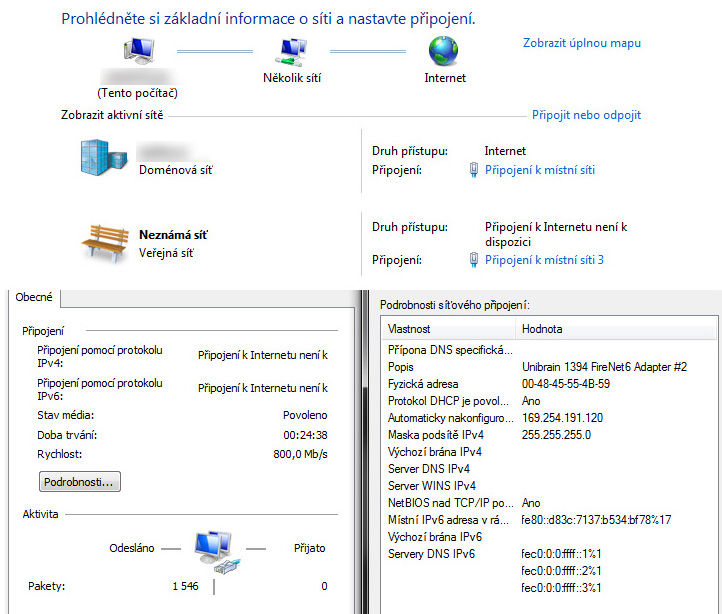Select the Servery DNS IPv6 row
Viewport: 722px width, 614px height.
coord(549,555)
